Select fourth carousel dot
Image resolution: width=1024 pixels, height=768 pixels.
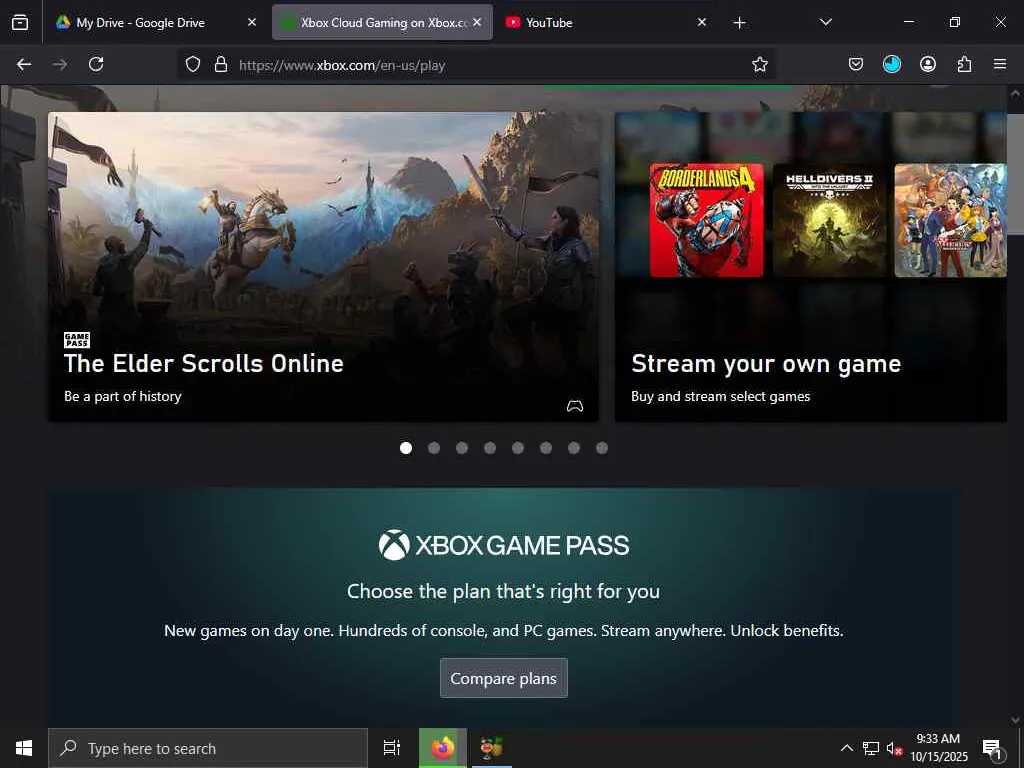(x=490, y=448)
